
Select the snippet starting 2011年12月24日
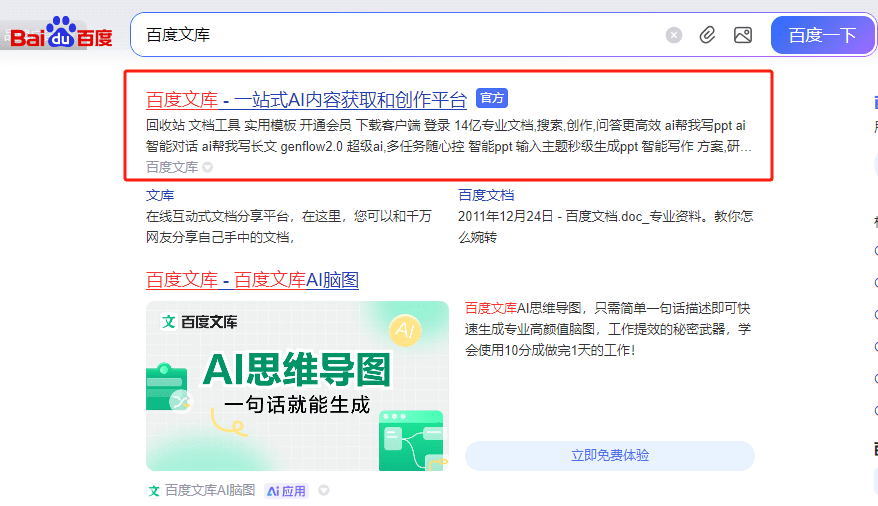(x=605, y=227)
